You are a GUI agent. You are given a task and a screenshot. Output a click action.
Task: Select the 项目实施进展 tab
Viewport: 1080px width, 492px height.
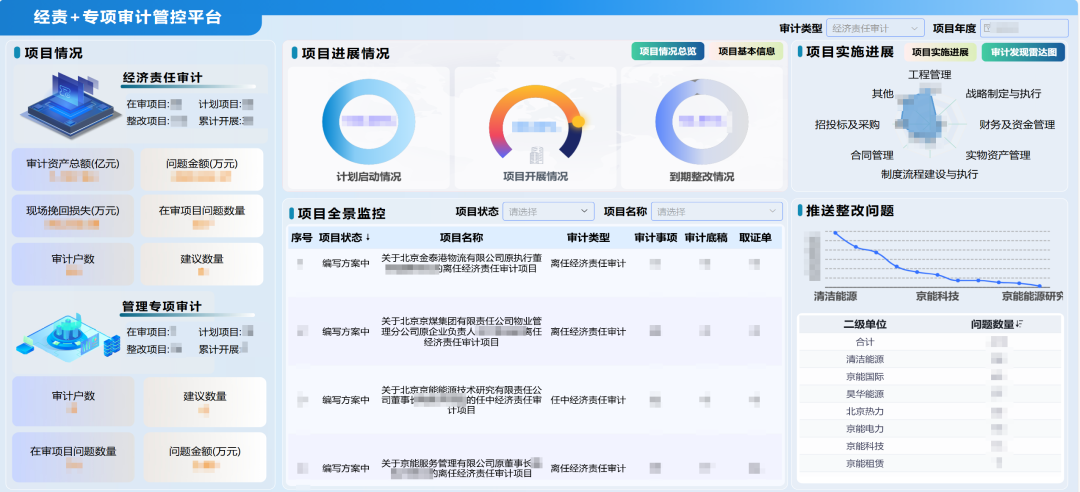(940, 52)
